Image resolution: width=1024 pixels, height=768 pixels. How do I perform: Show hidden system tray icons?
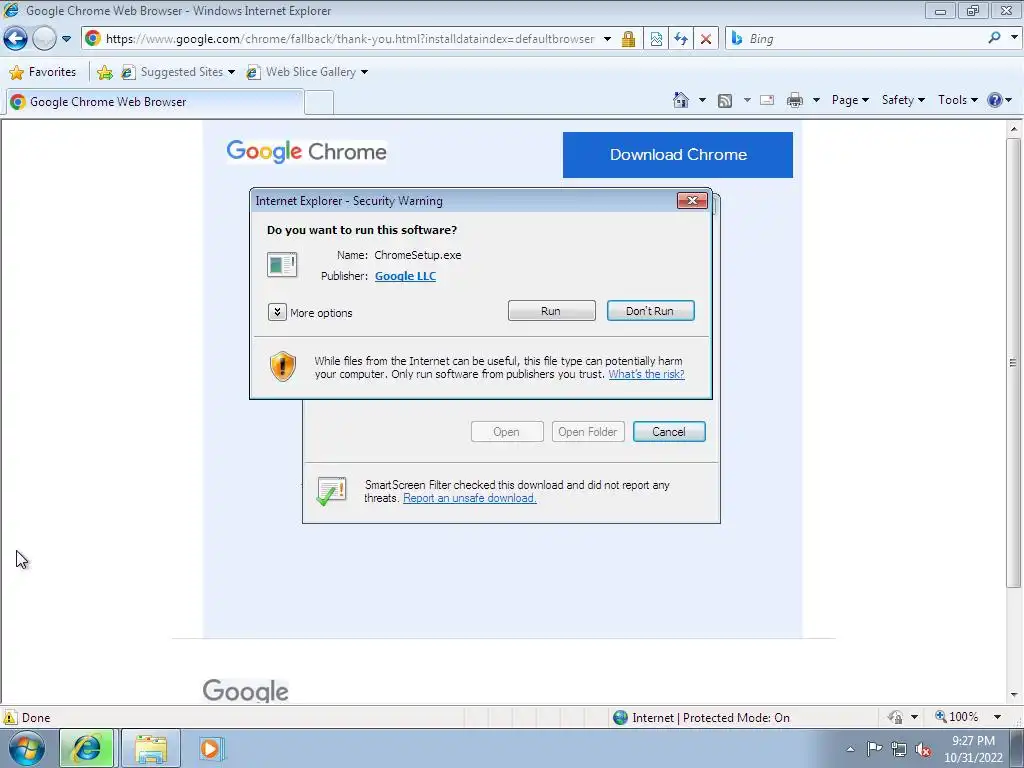click(x=850, y=749)
